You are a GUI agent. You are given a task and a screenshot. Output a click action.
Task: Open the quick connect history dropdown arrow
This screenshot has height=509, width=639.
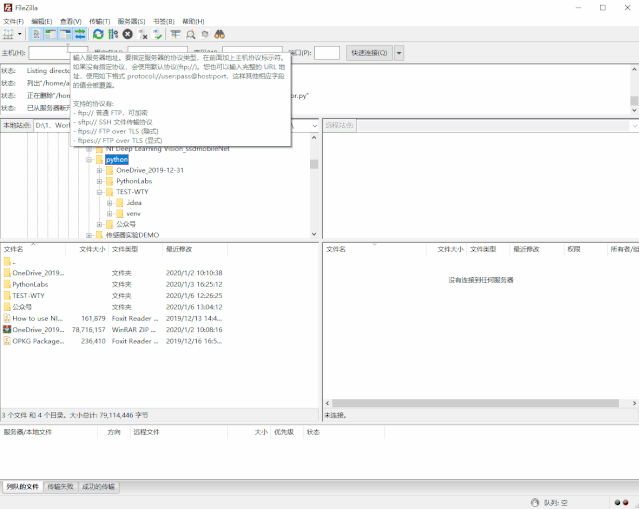400,52
